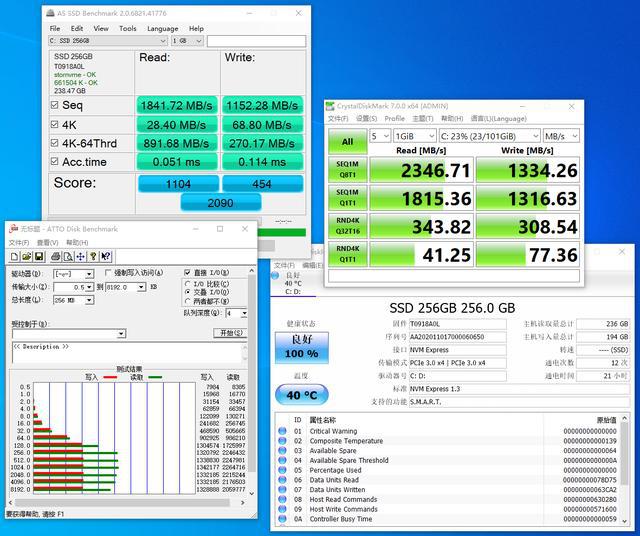Select the I/O 比较 radio button

click(x=187, y=283)
